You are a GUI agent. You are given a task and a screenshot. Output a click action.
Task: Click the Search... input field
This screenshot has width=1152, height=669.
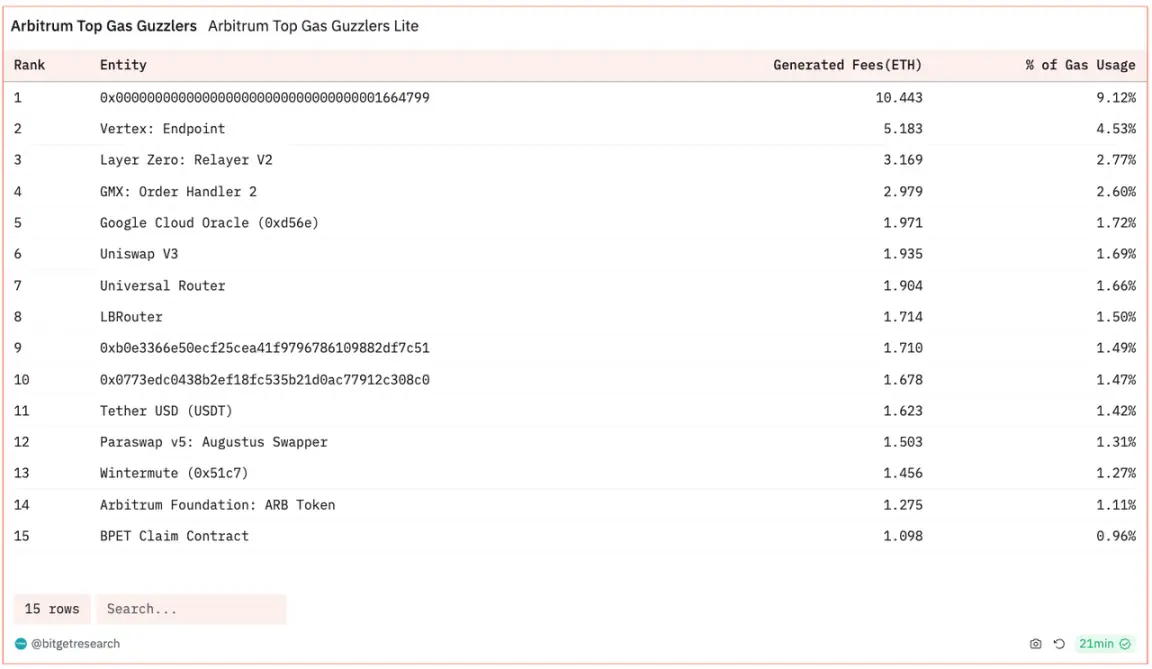191,609
